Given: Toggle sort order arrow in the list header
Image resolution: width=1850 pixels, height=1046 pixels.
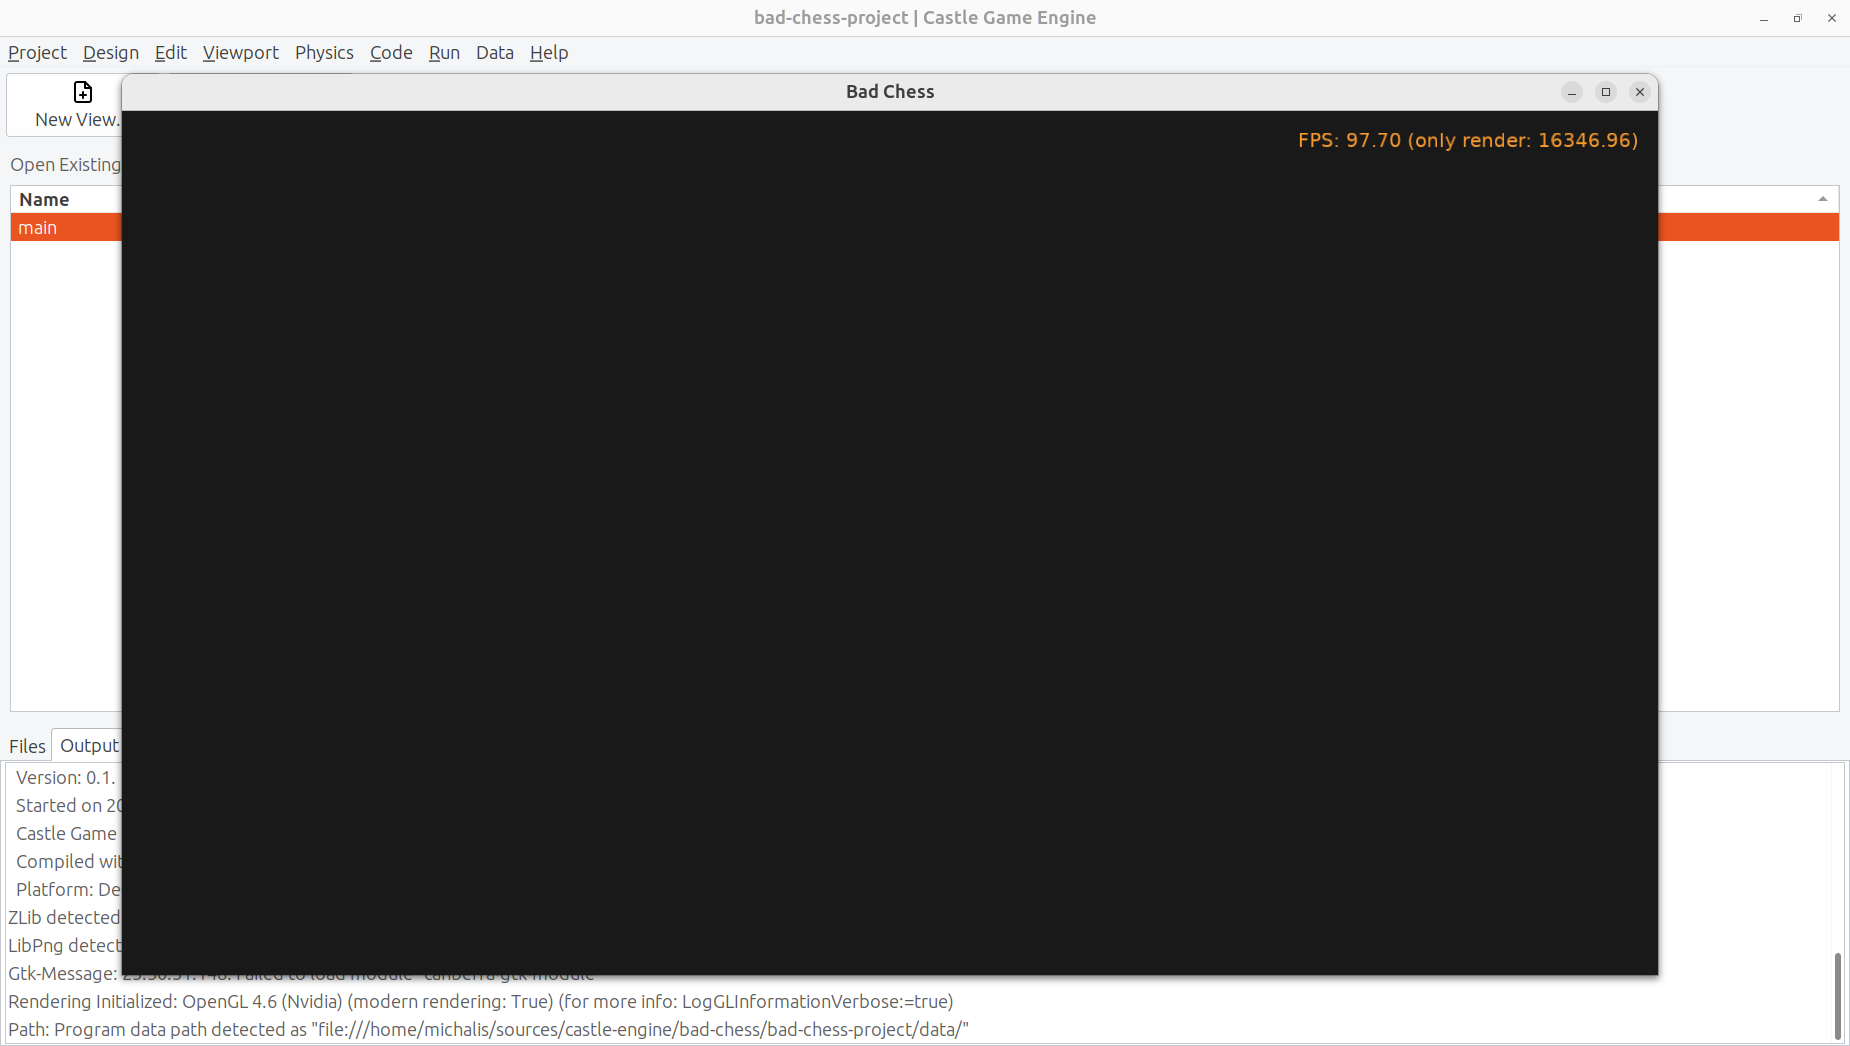Looking at the screenshot, I should pos(1823,199).
